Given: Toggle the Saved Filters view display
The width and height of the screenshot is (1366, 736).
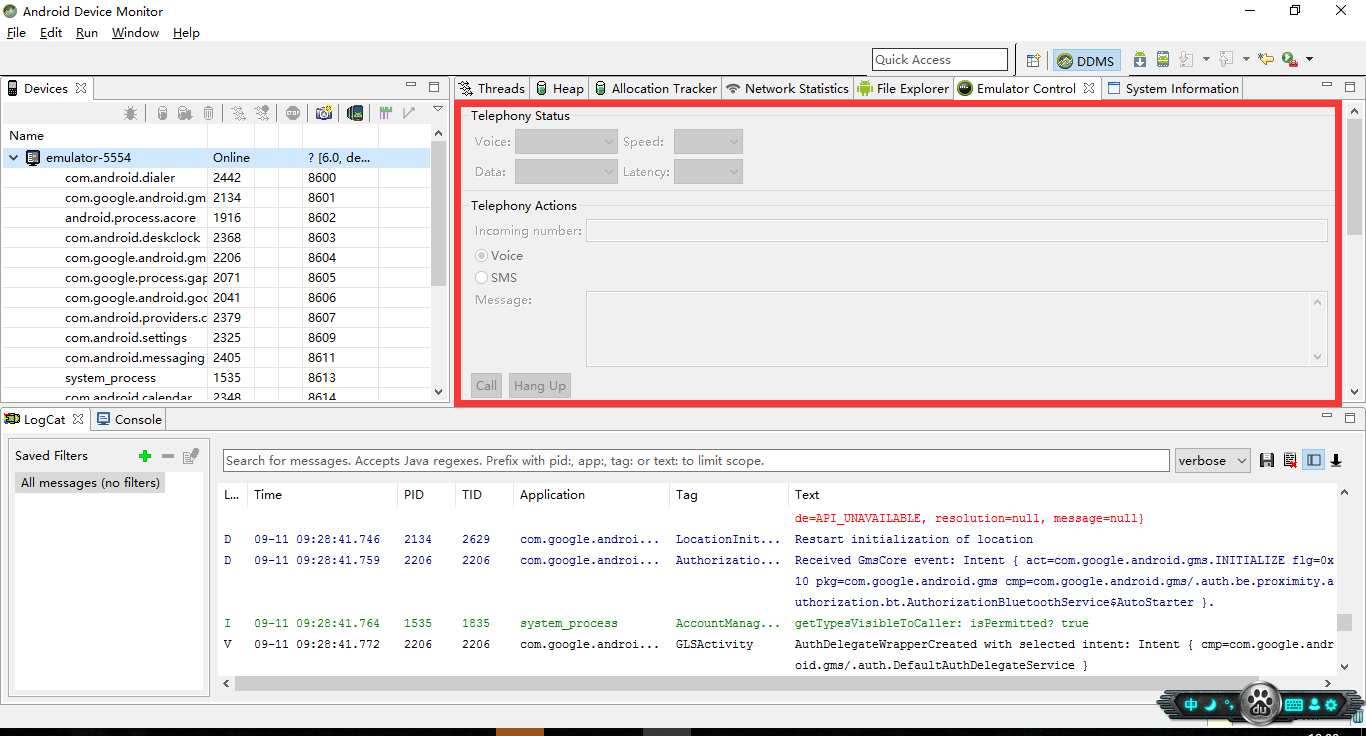Looking at the screenshot, I should (1314, 460).
